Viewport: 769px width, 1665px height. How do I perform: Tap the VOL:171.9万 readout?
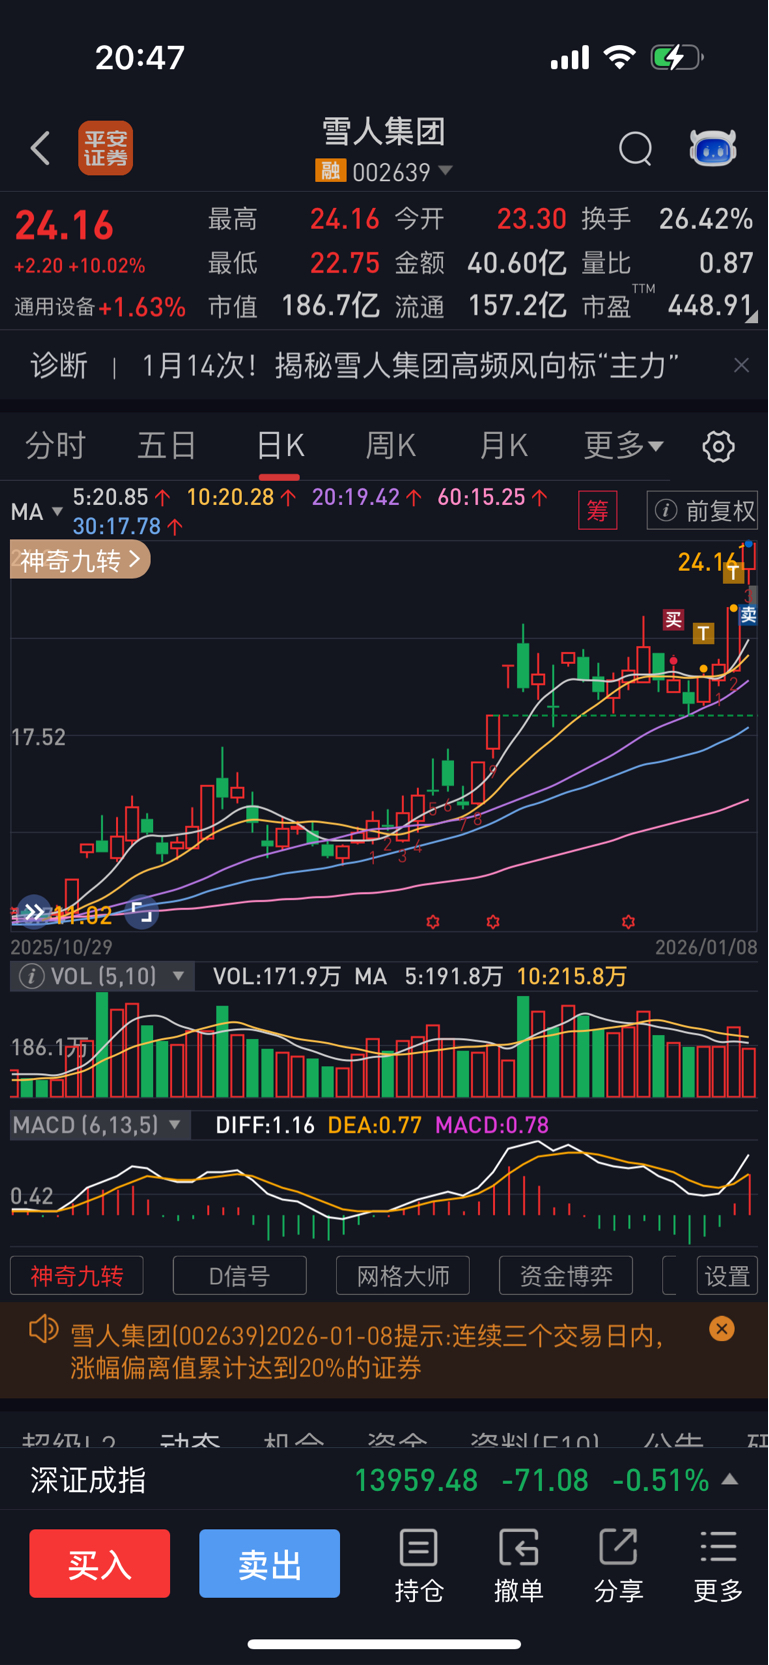click(277, 976)
